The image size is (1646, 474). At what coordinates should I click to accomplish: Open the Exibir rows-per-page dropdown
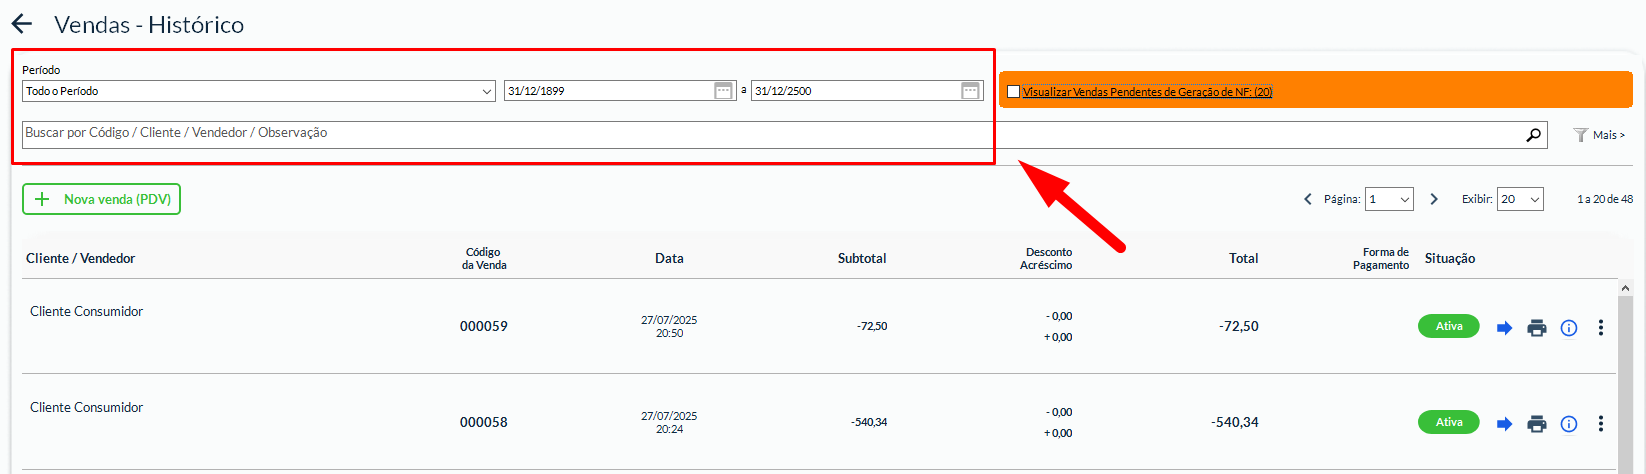click(x=1520, y=199)
